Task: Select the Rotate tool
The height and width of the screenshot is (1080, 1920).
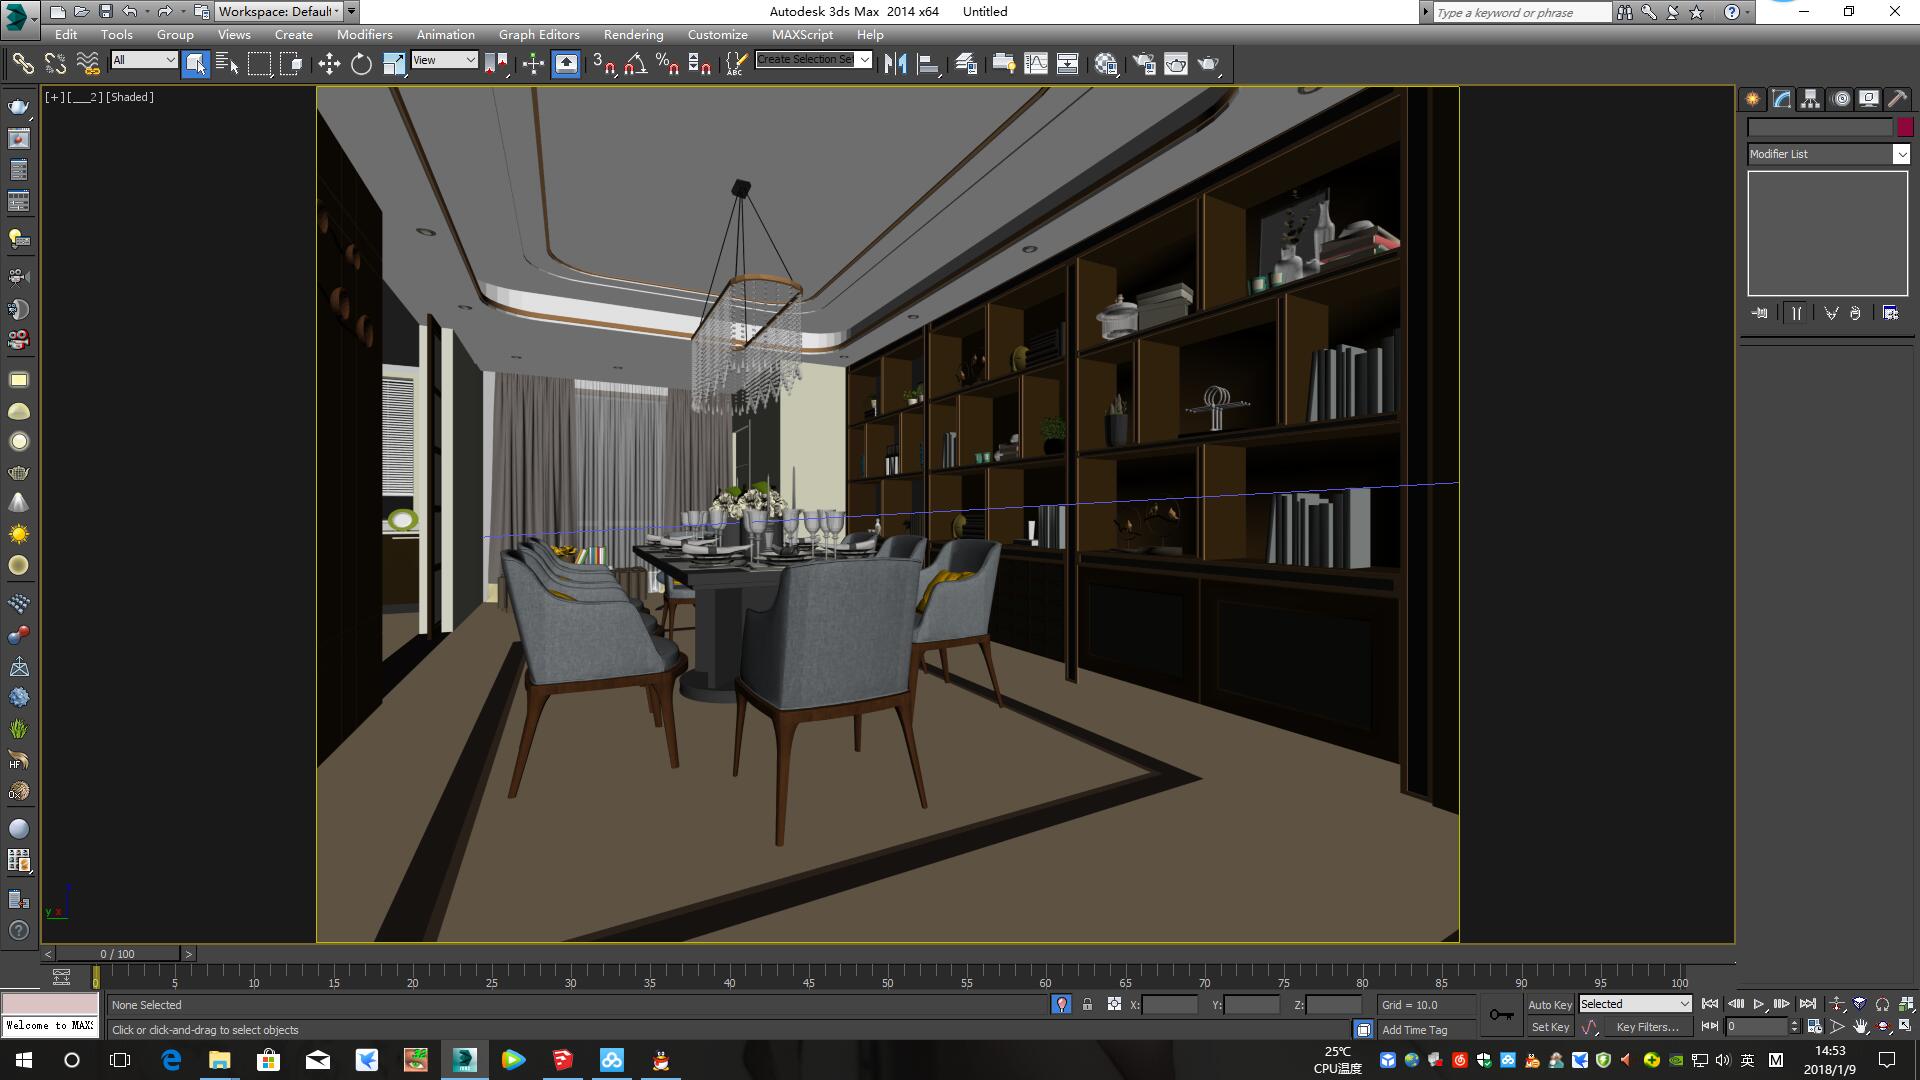Action: (x=361, y=64)
